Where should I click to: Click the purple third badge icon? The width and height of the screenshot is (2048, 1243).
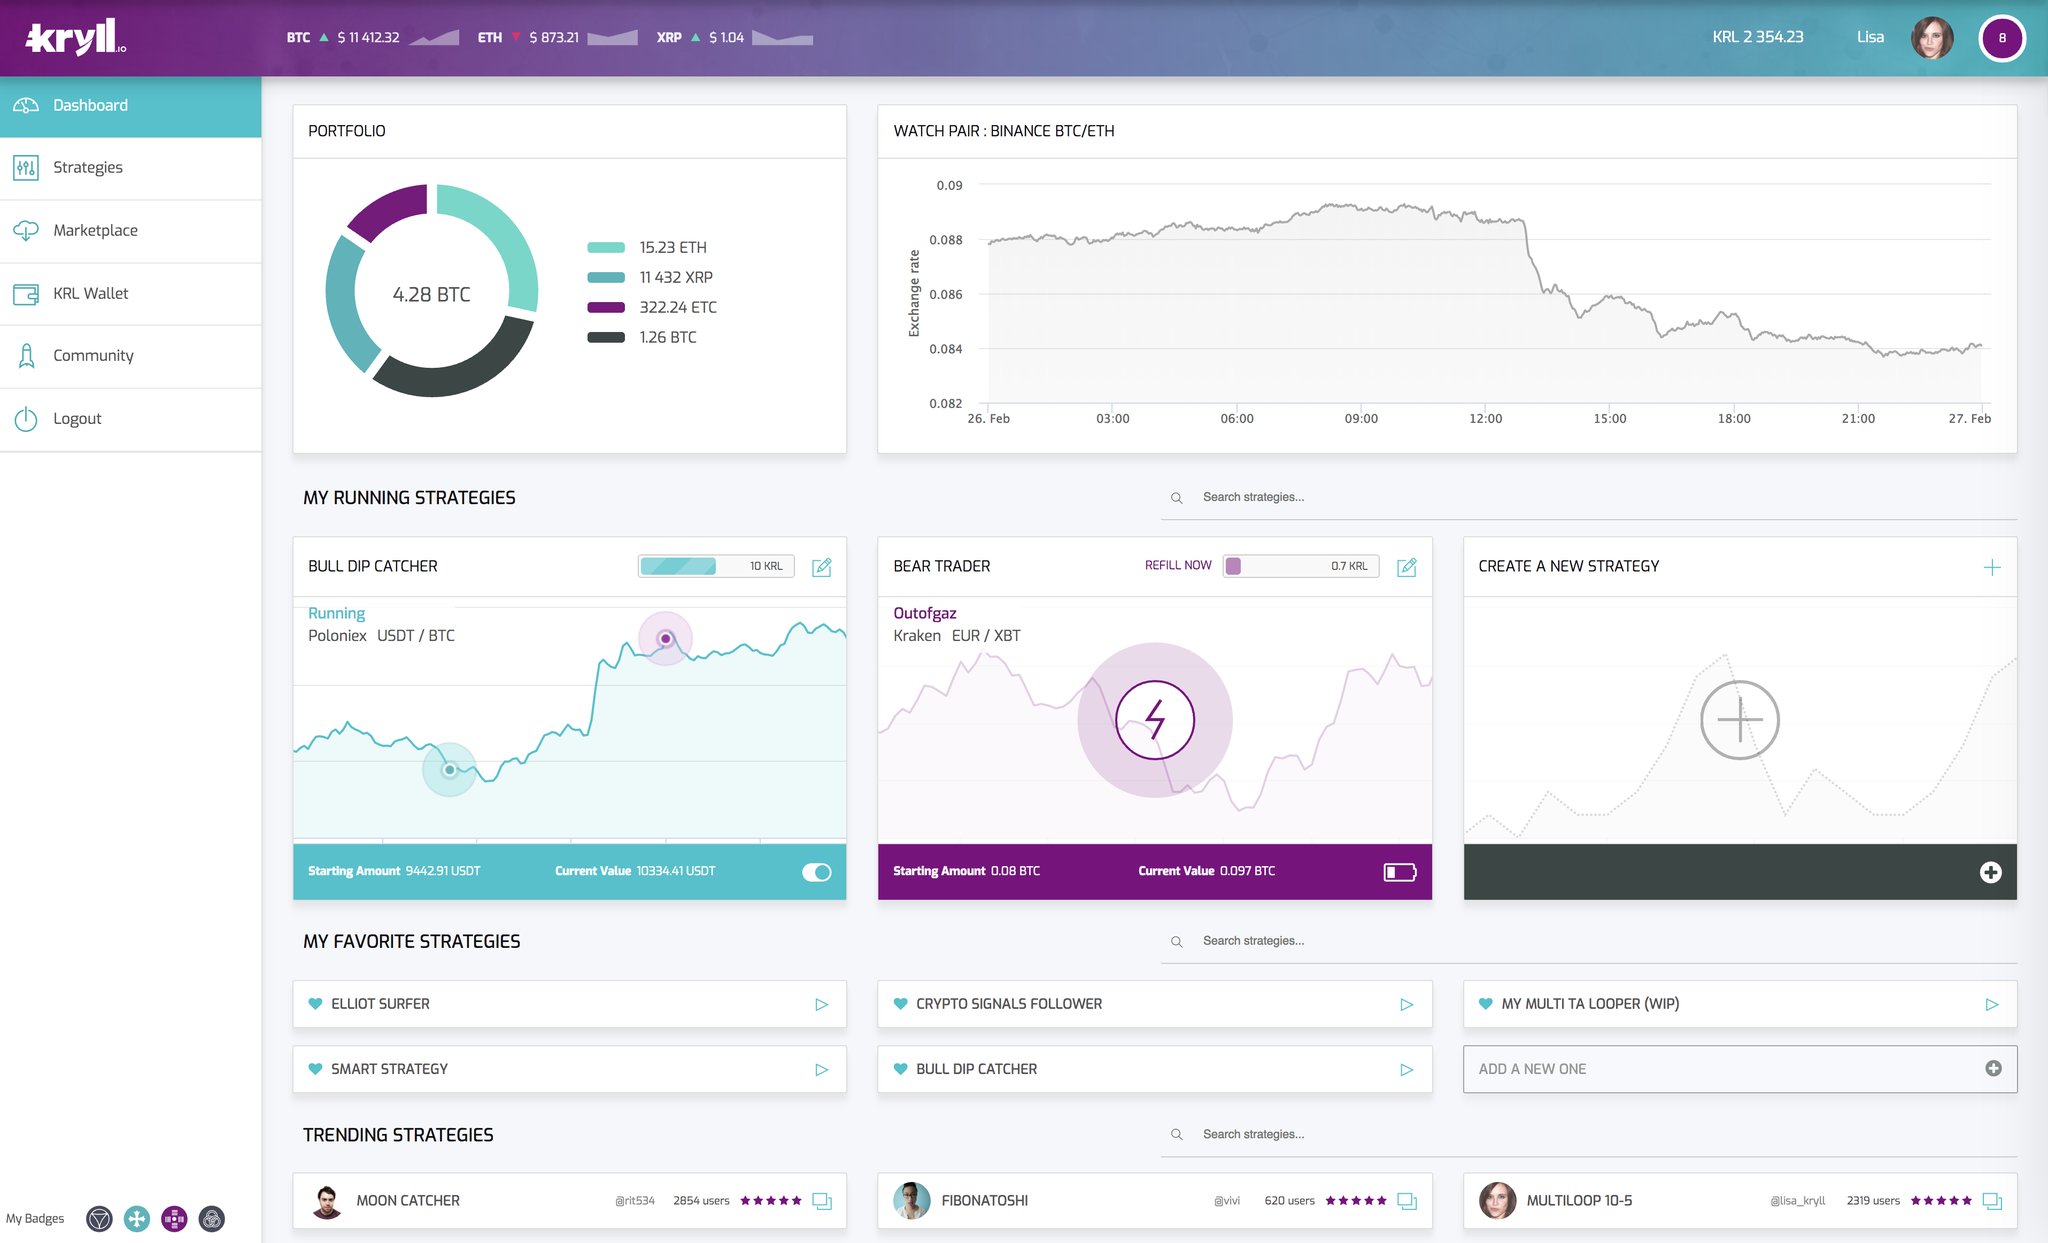174,1219
